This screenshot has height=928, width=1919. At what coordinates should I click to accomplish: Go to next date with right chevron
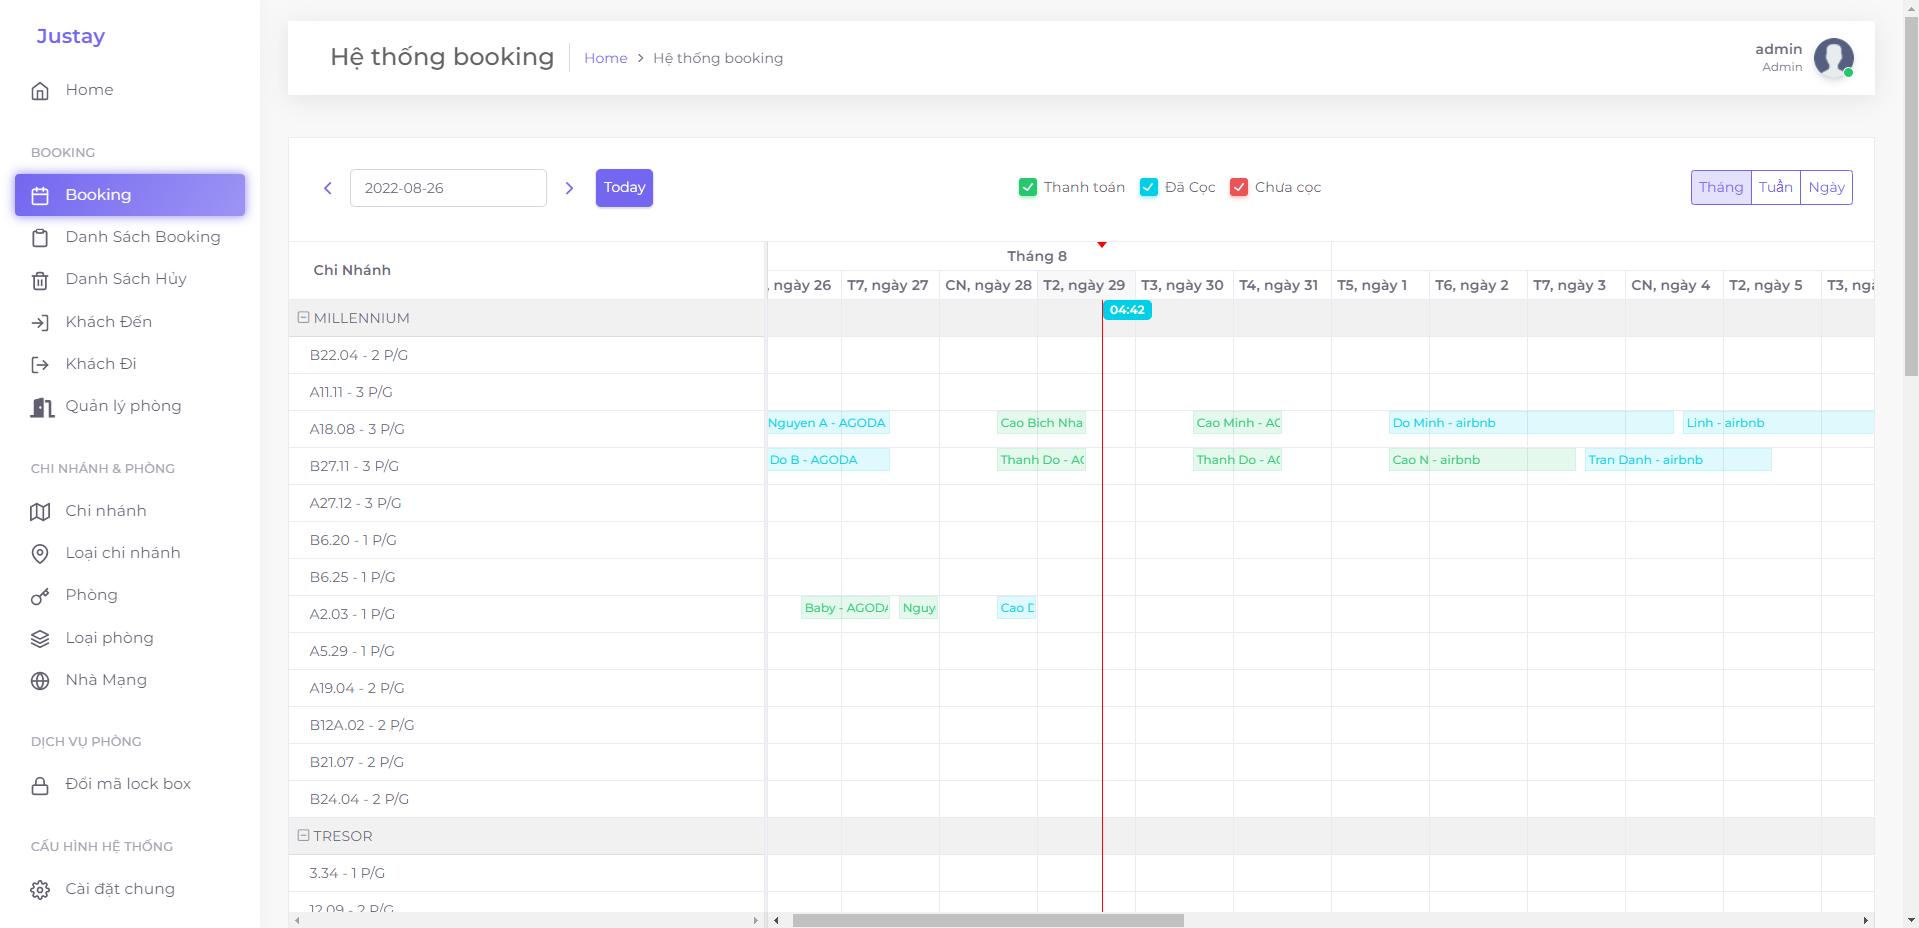pyautogui.click(x=570, y=188)
